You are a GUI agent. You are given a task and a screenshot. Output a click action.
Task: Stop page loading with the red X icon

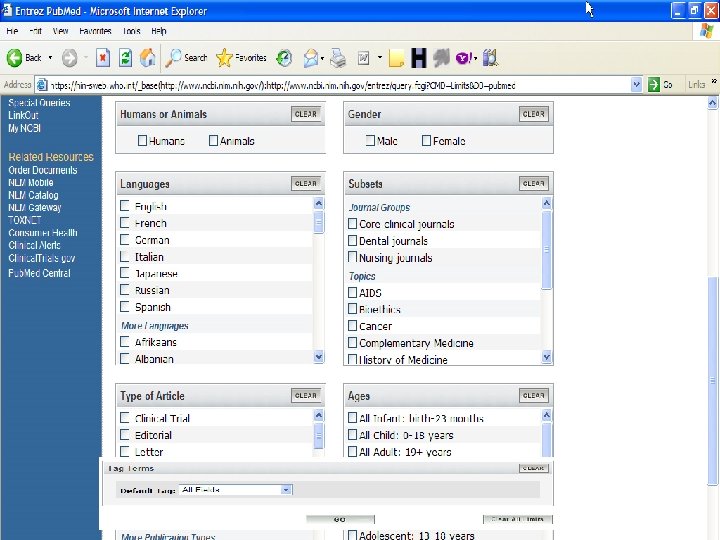coord(103,58)
